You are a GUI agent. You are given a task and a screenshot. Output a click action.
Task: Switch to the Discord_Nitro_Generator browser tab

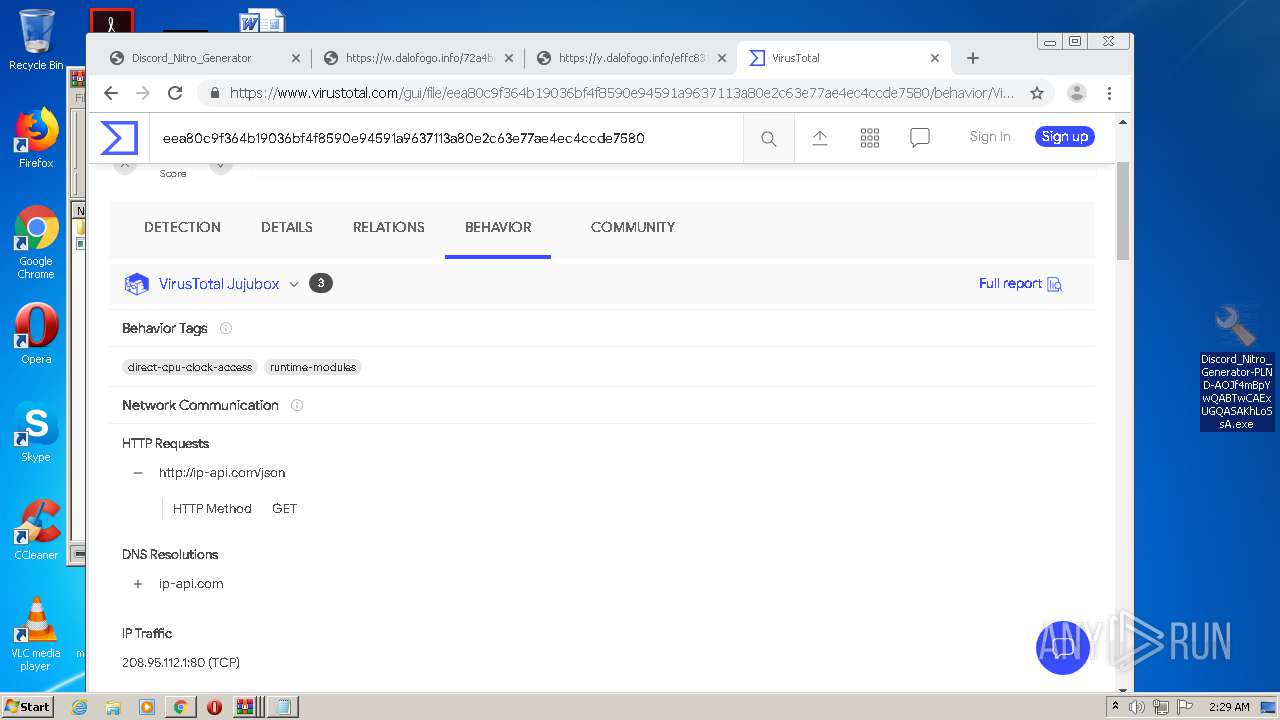click(203, 58)
